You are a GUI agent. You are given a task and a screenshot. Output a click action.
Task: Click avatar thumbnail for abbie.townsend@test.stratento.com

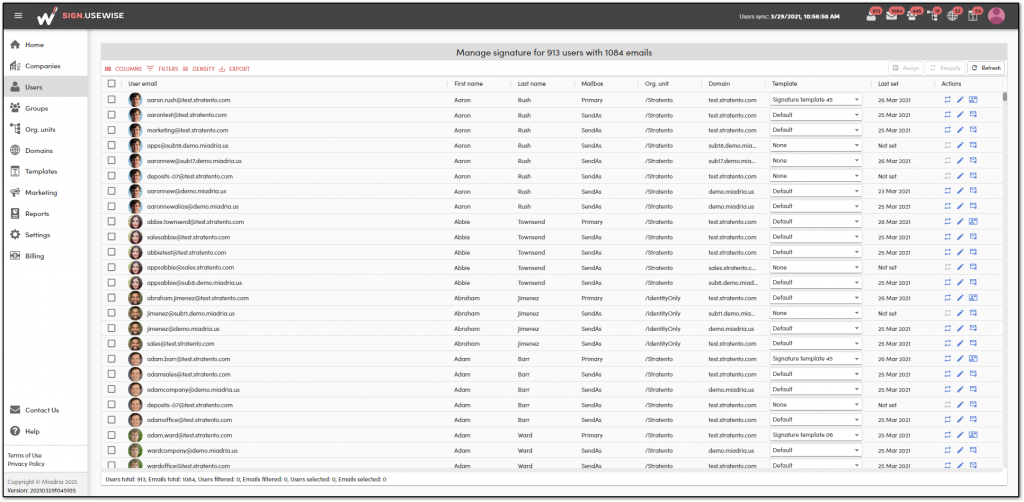[x=135, y=221]
